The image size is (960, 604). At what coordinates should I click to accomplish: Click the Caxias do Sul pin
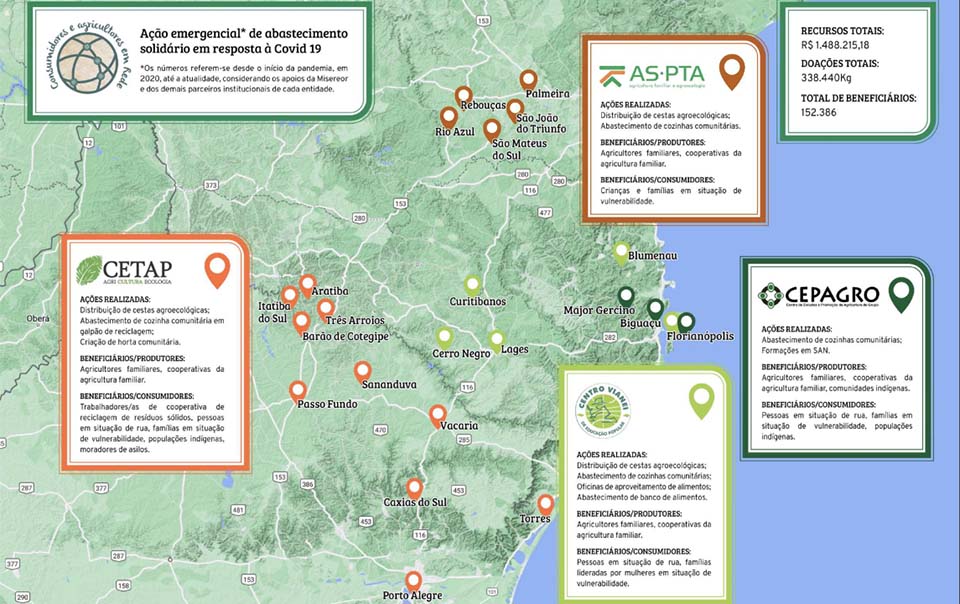414,490
